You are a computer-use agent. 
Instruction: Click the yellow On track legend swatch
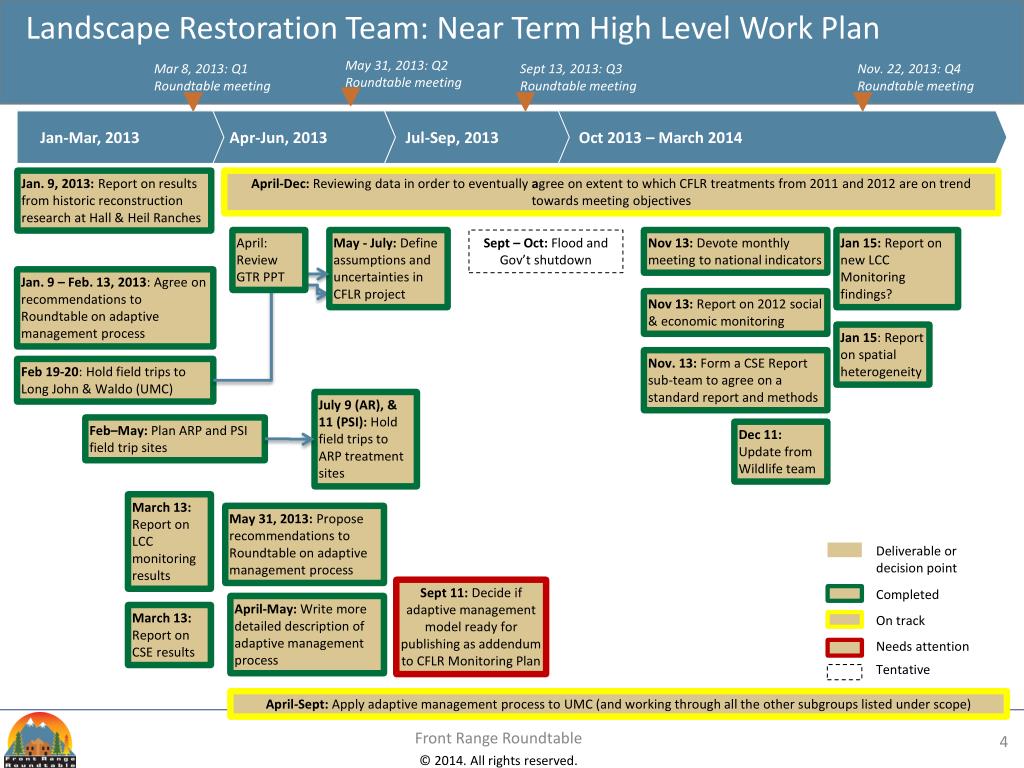point(844,620)
